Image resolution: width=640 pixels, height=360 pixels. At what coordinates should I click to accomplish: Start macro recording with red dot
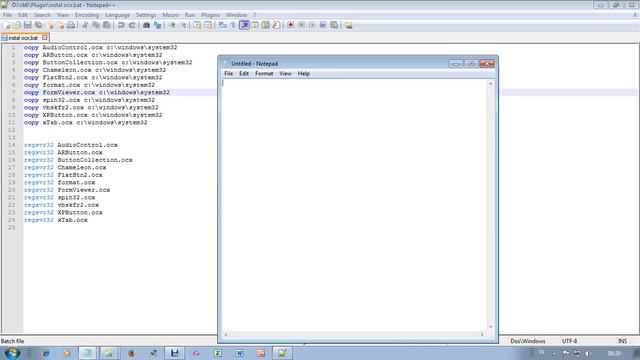point(291,25)
